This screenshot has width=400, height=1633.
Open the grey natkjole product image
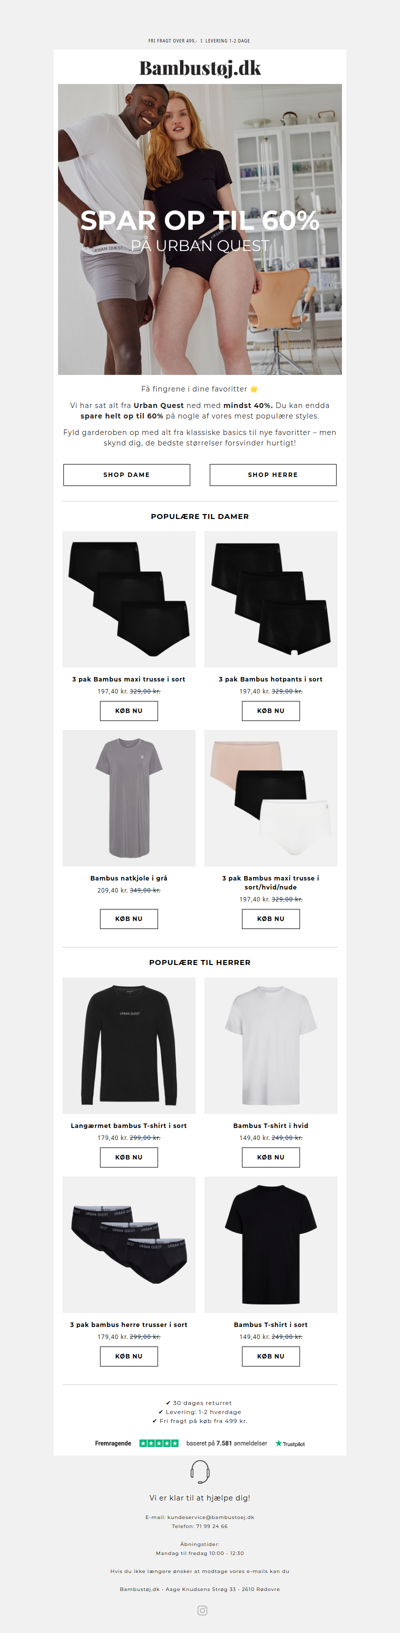point(129,798)
